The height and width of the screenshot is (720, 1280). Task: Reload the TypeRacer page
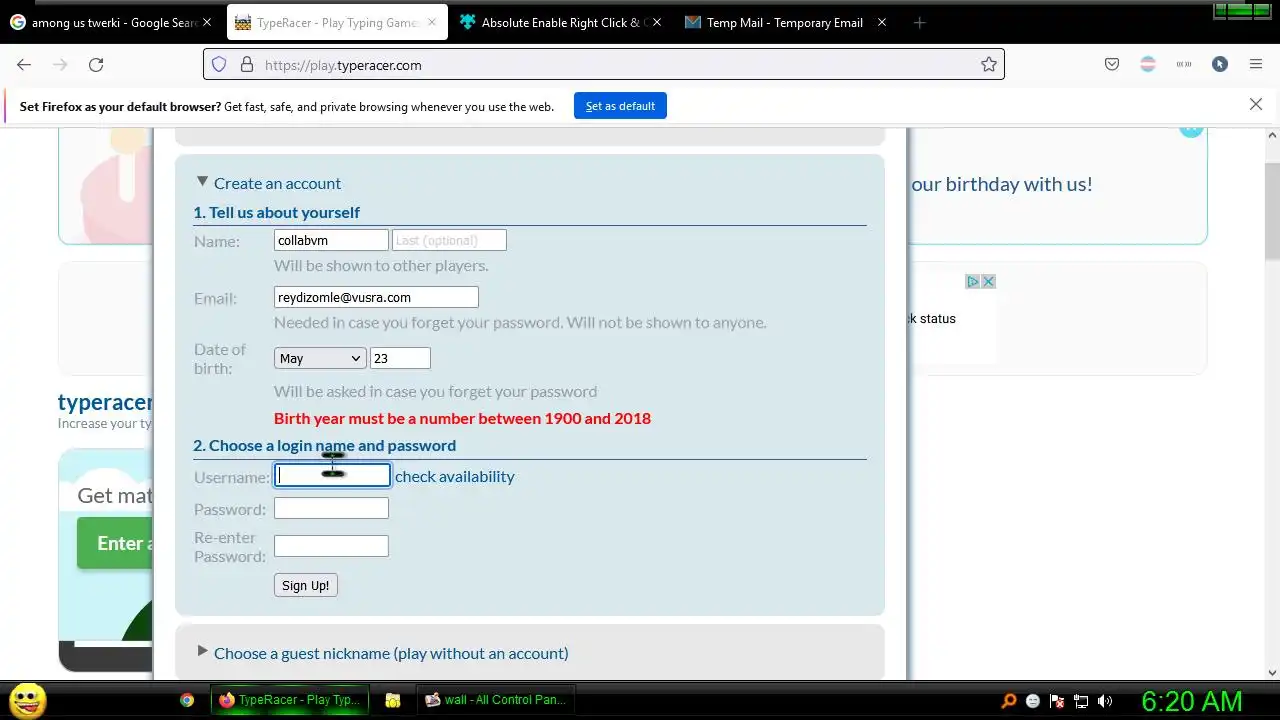(x=96, y=64)
